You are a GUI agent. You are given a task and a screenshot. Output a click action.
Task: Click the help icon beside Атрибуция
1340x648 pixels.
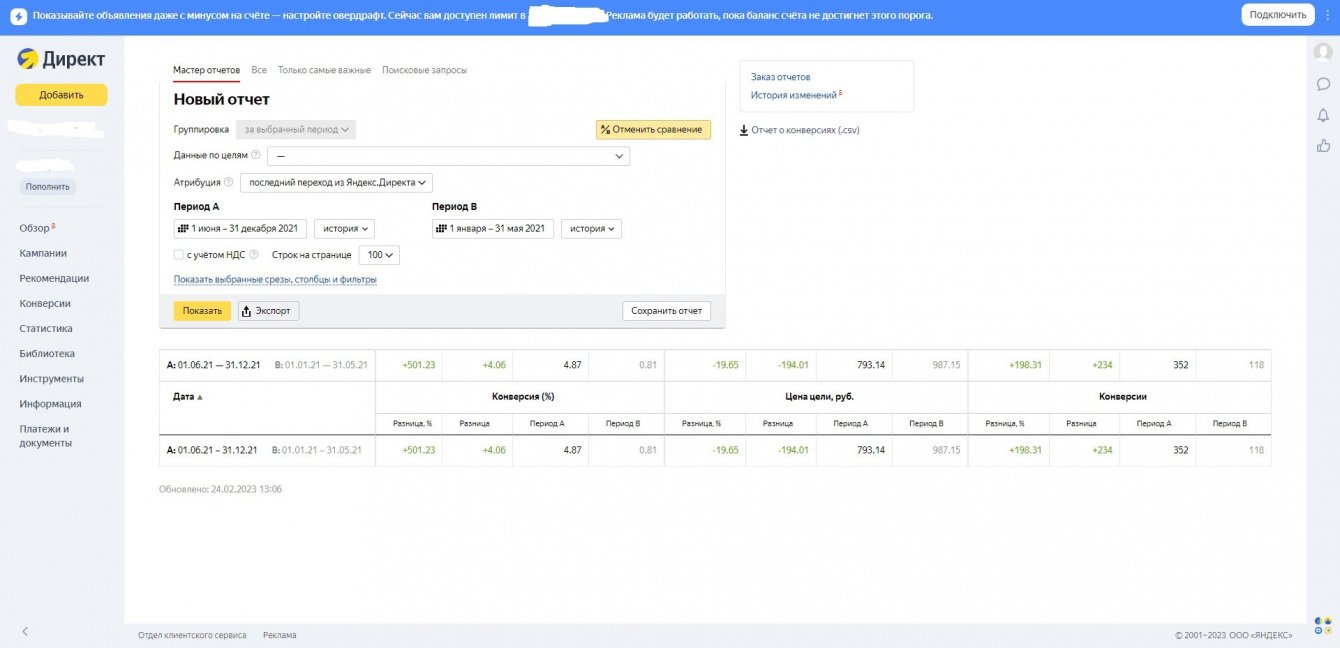coord(229,183)
